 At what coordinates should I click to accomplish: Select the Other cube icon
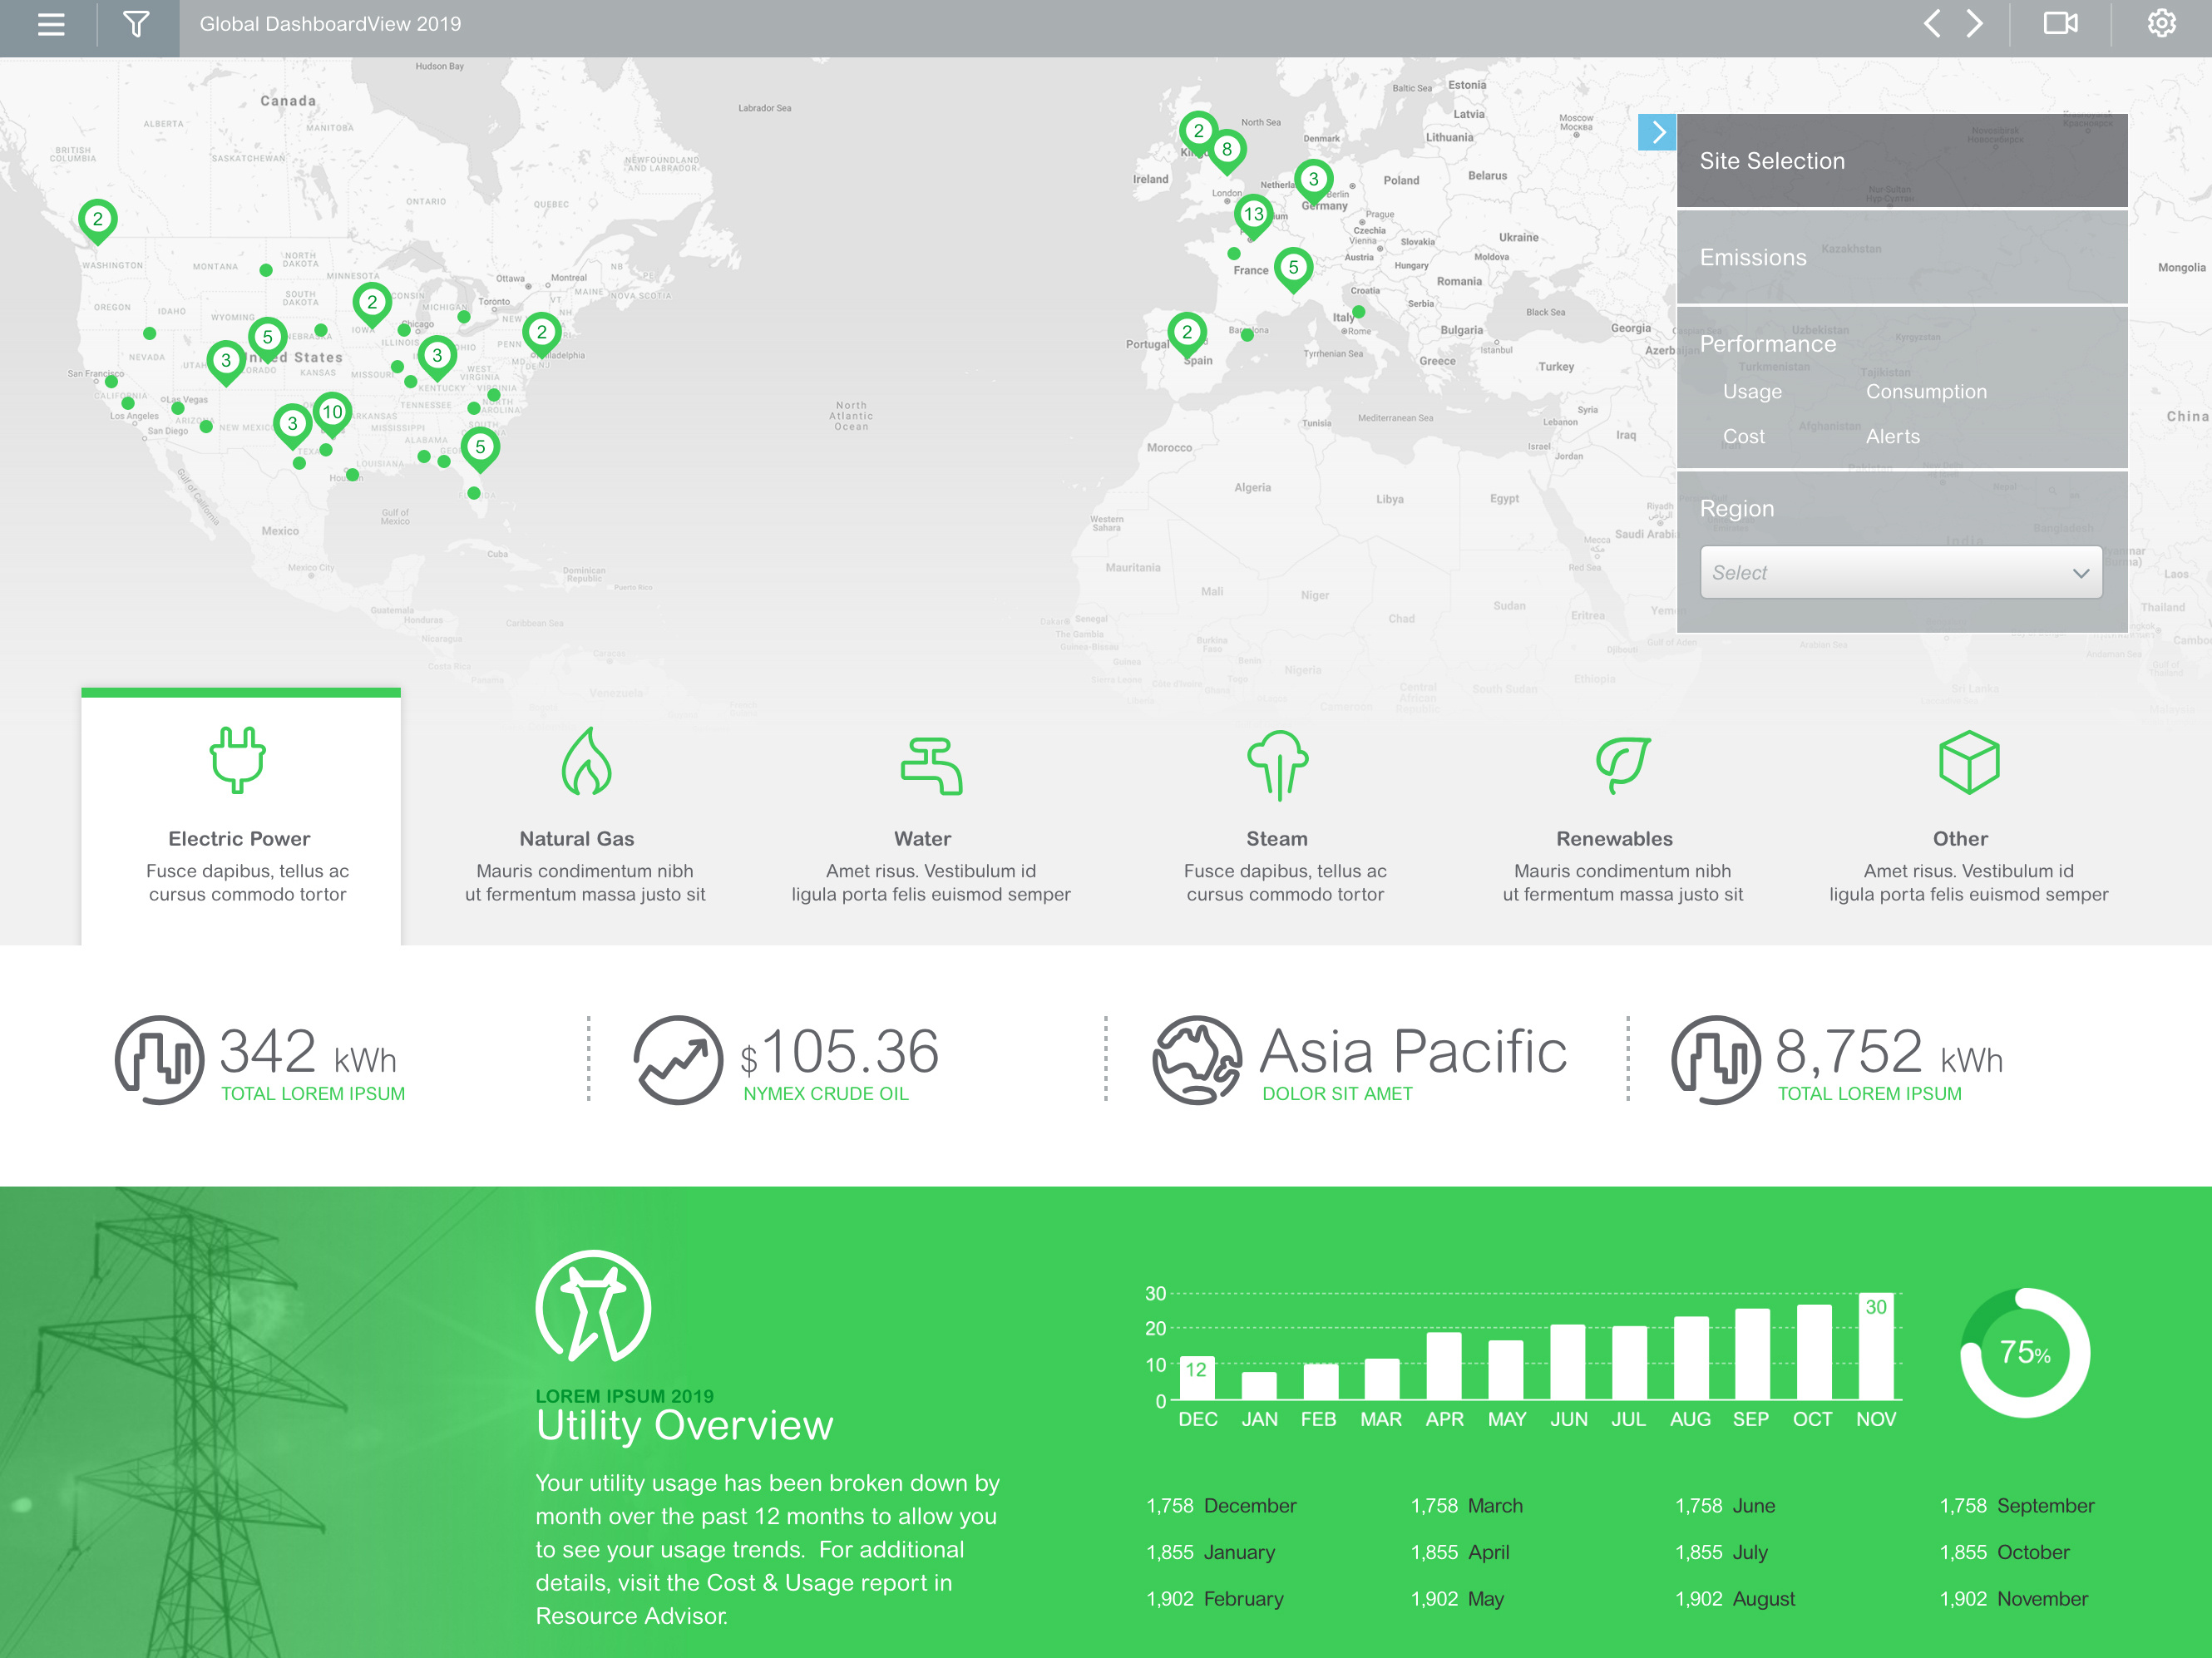(x=1968, y=762)
